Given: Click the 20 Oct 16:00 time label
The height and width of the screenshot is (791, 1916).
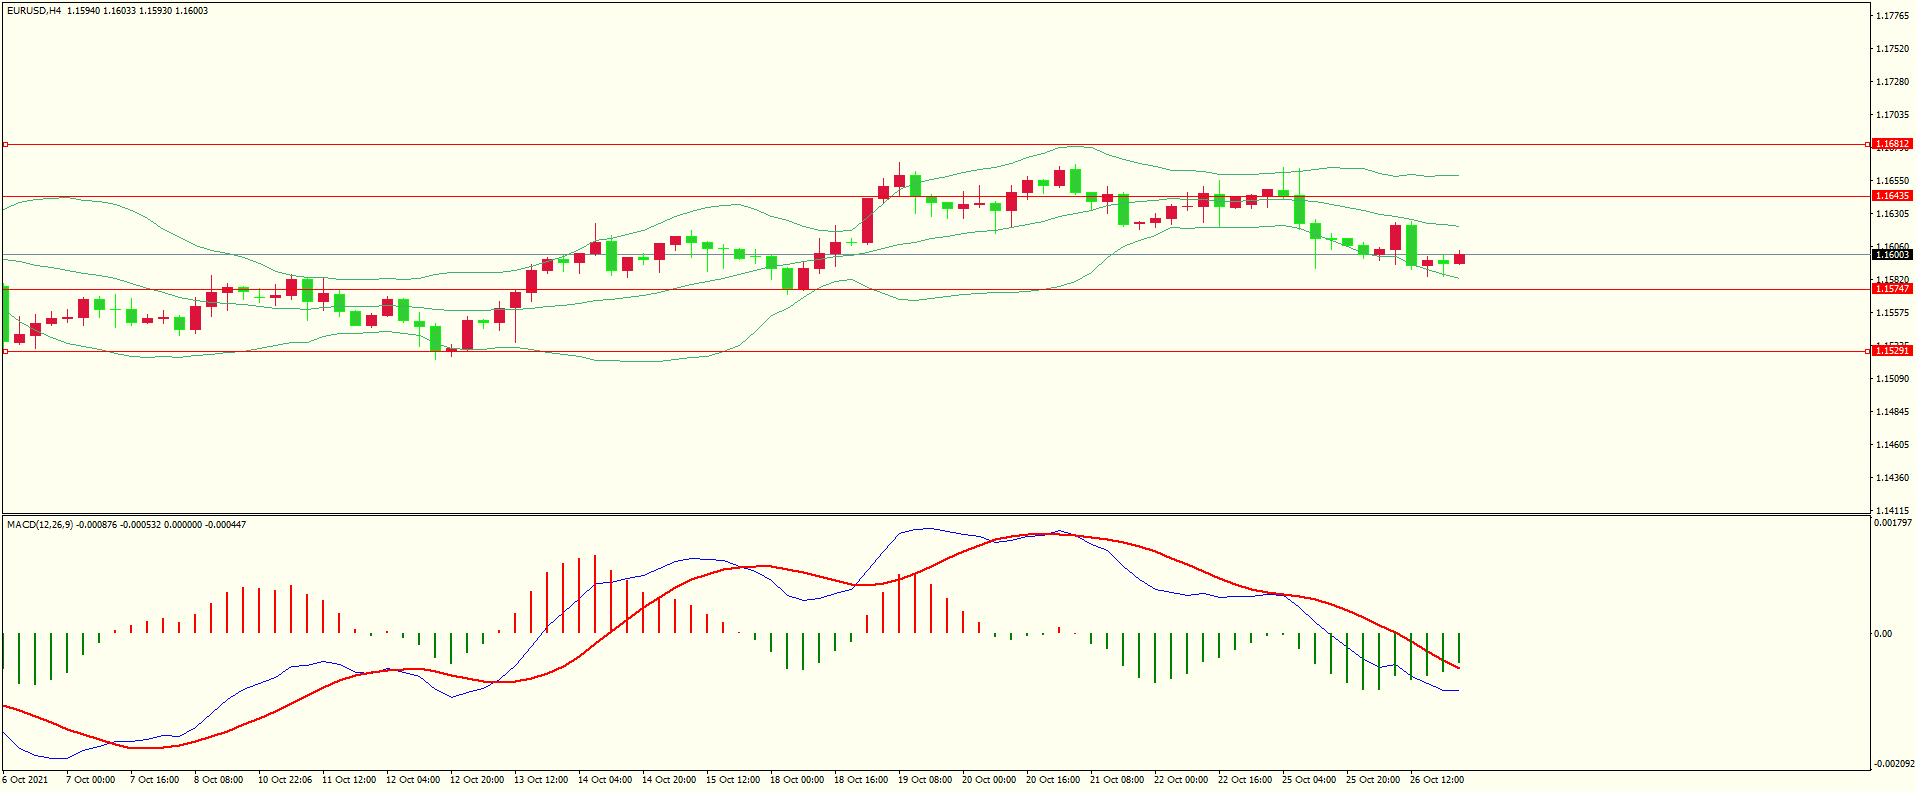Looking at the screenshot, I should tap(1053, 780).
